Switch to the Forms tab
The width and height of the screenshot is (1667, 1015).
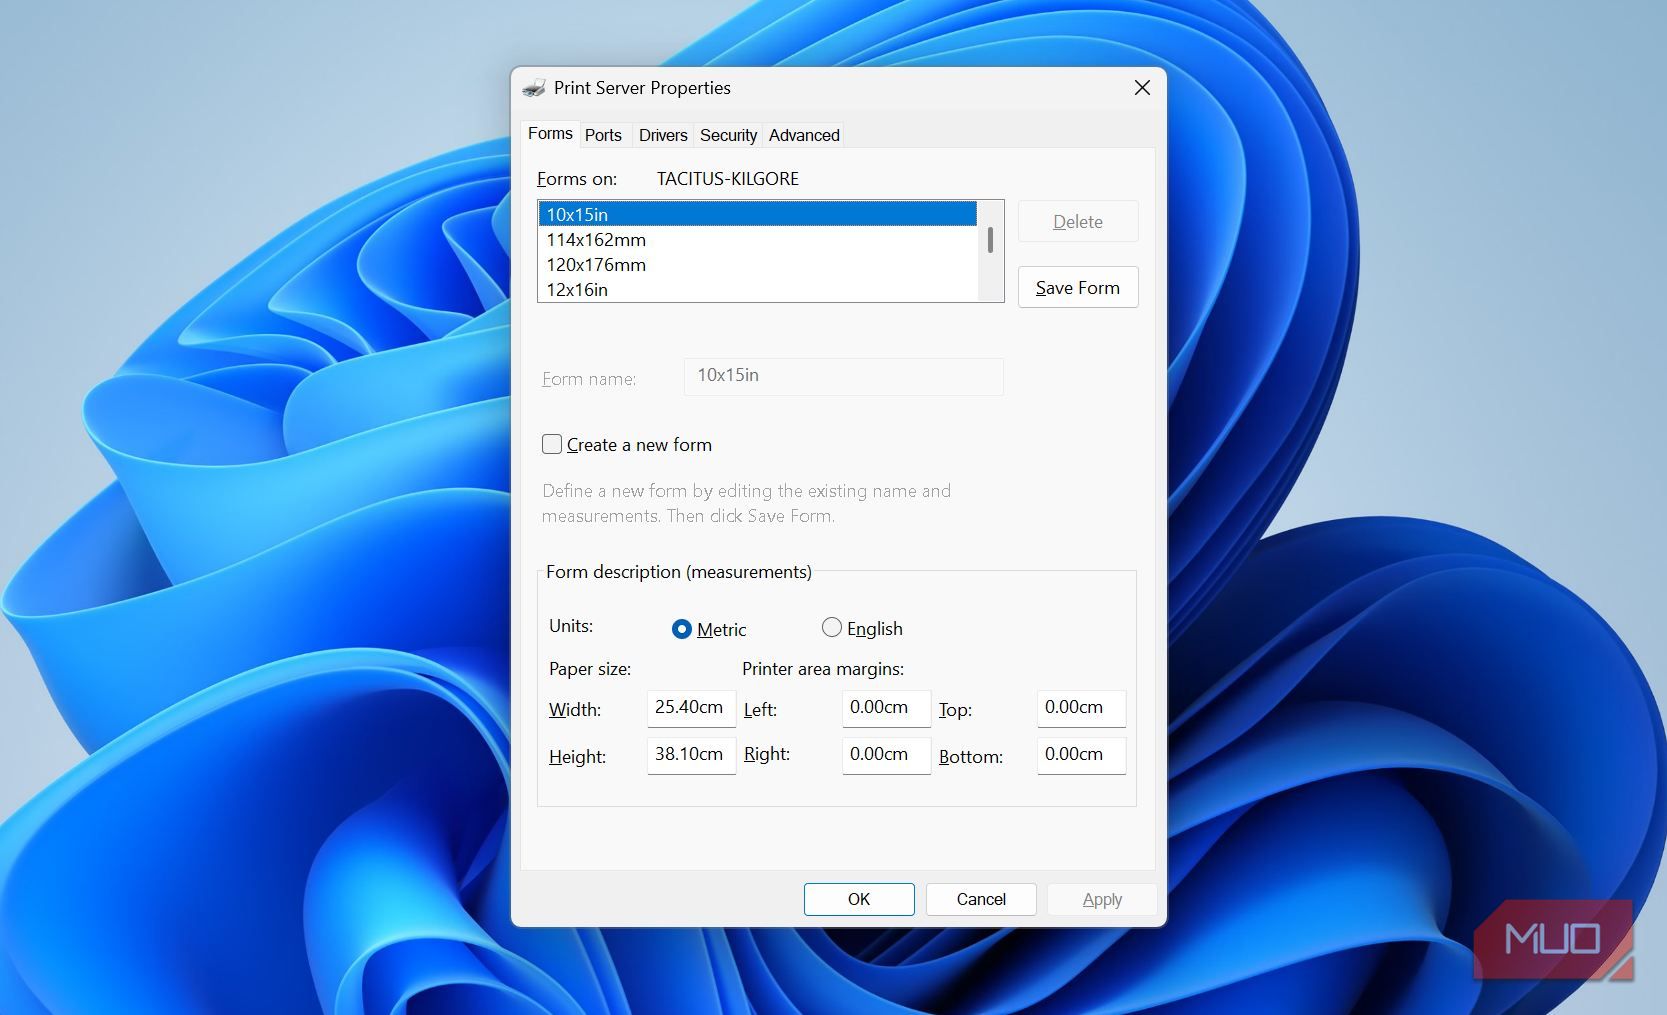550,134
